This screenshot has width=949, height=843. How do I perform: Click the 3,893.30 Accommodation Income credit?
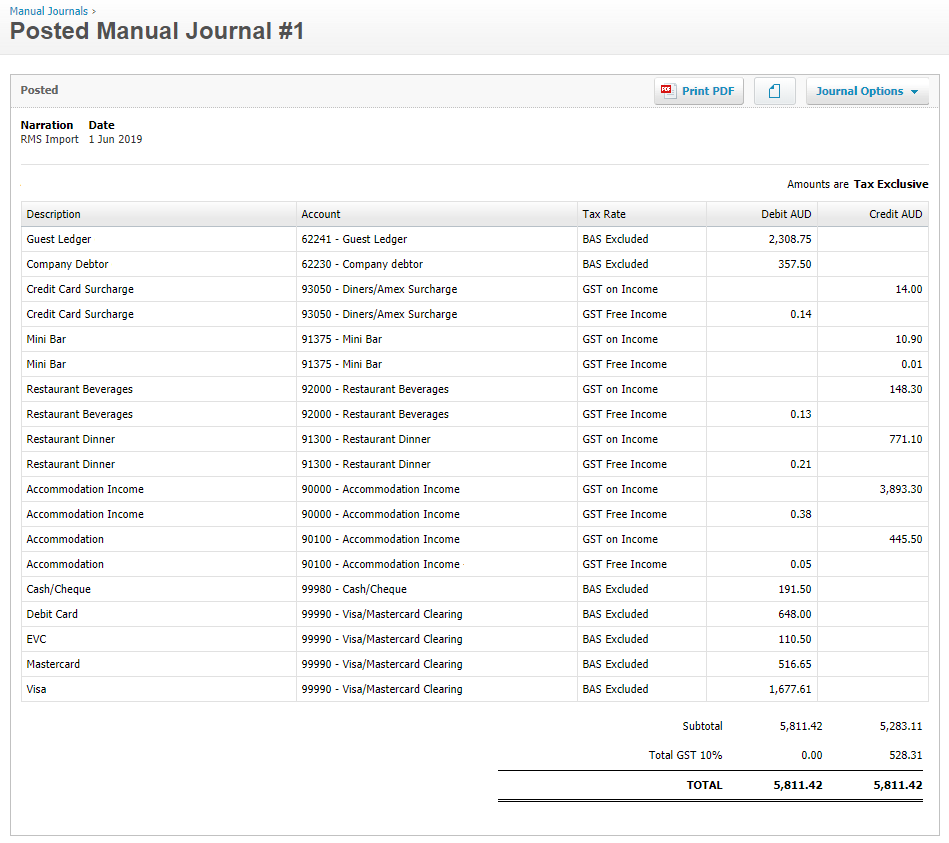click(x=901, y=489)
